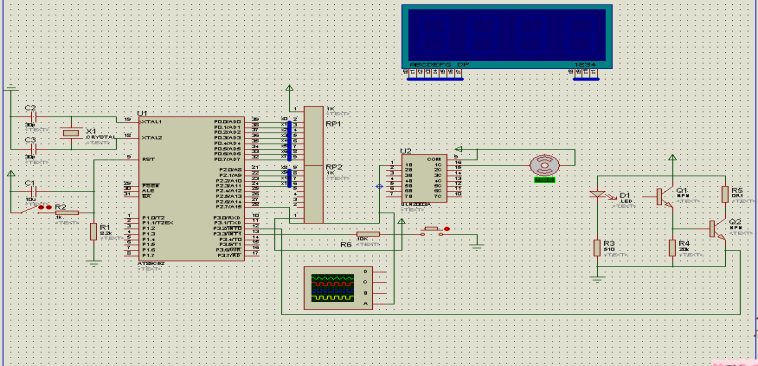
Task: Click the Q1 transistor symbol
Action: [665, 197]
